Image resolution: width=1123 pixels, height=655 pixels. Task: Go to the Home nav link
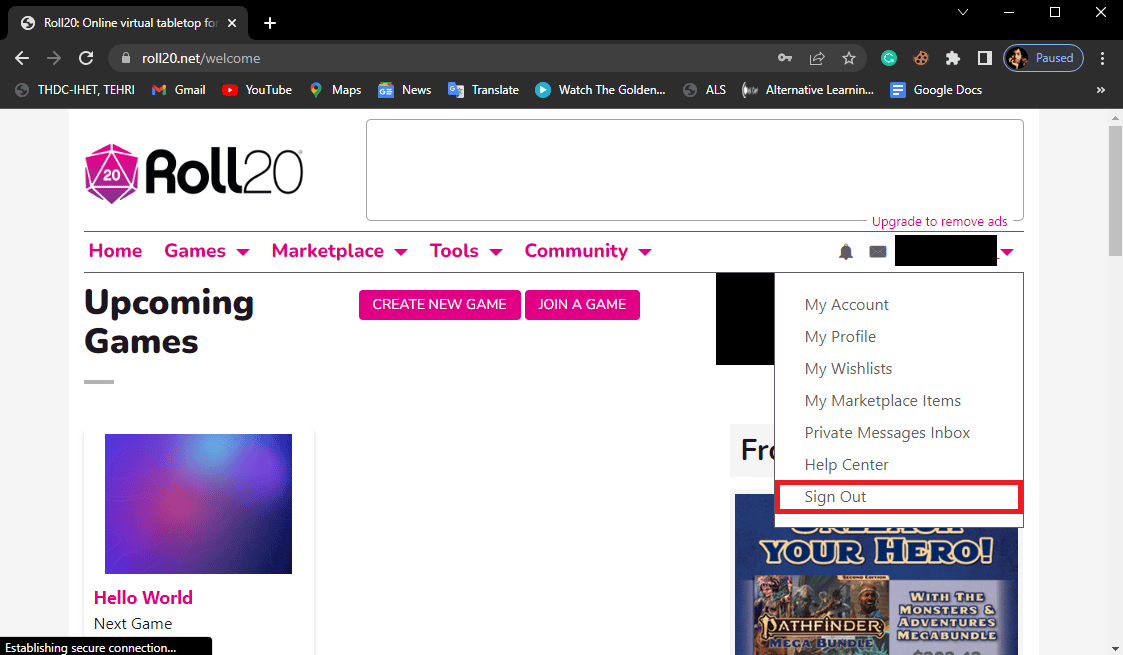pos(115,251)
